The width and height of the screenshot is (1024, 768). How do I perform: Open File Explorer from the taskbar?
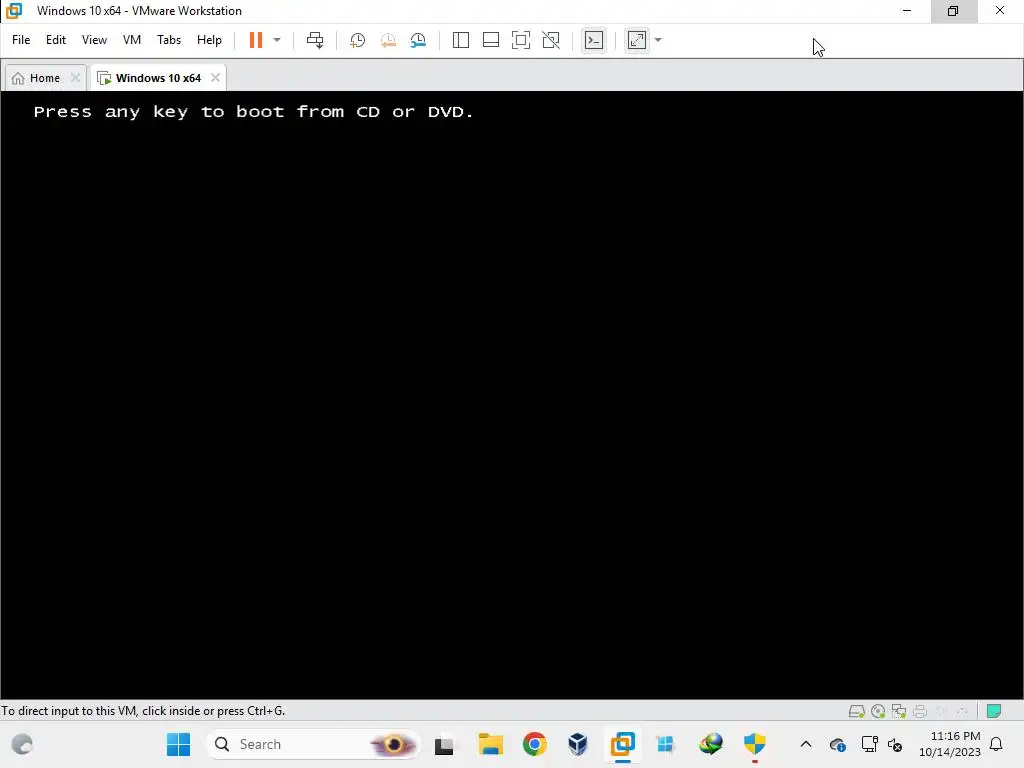(490, 744)
